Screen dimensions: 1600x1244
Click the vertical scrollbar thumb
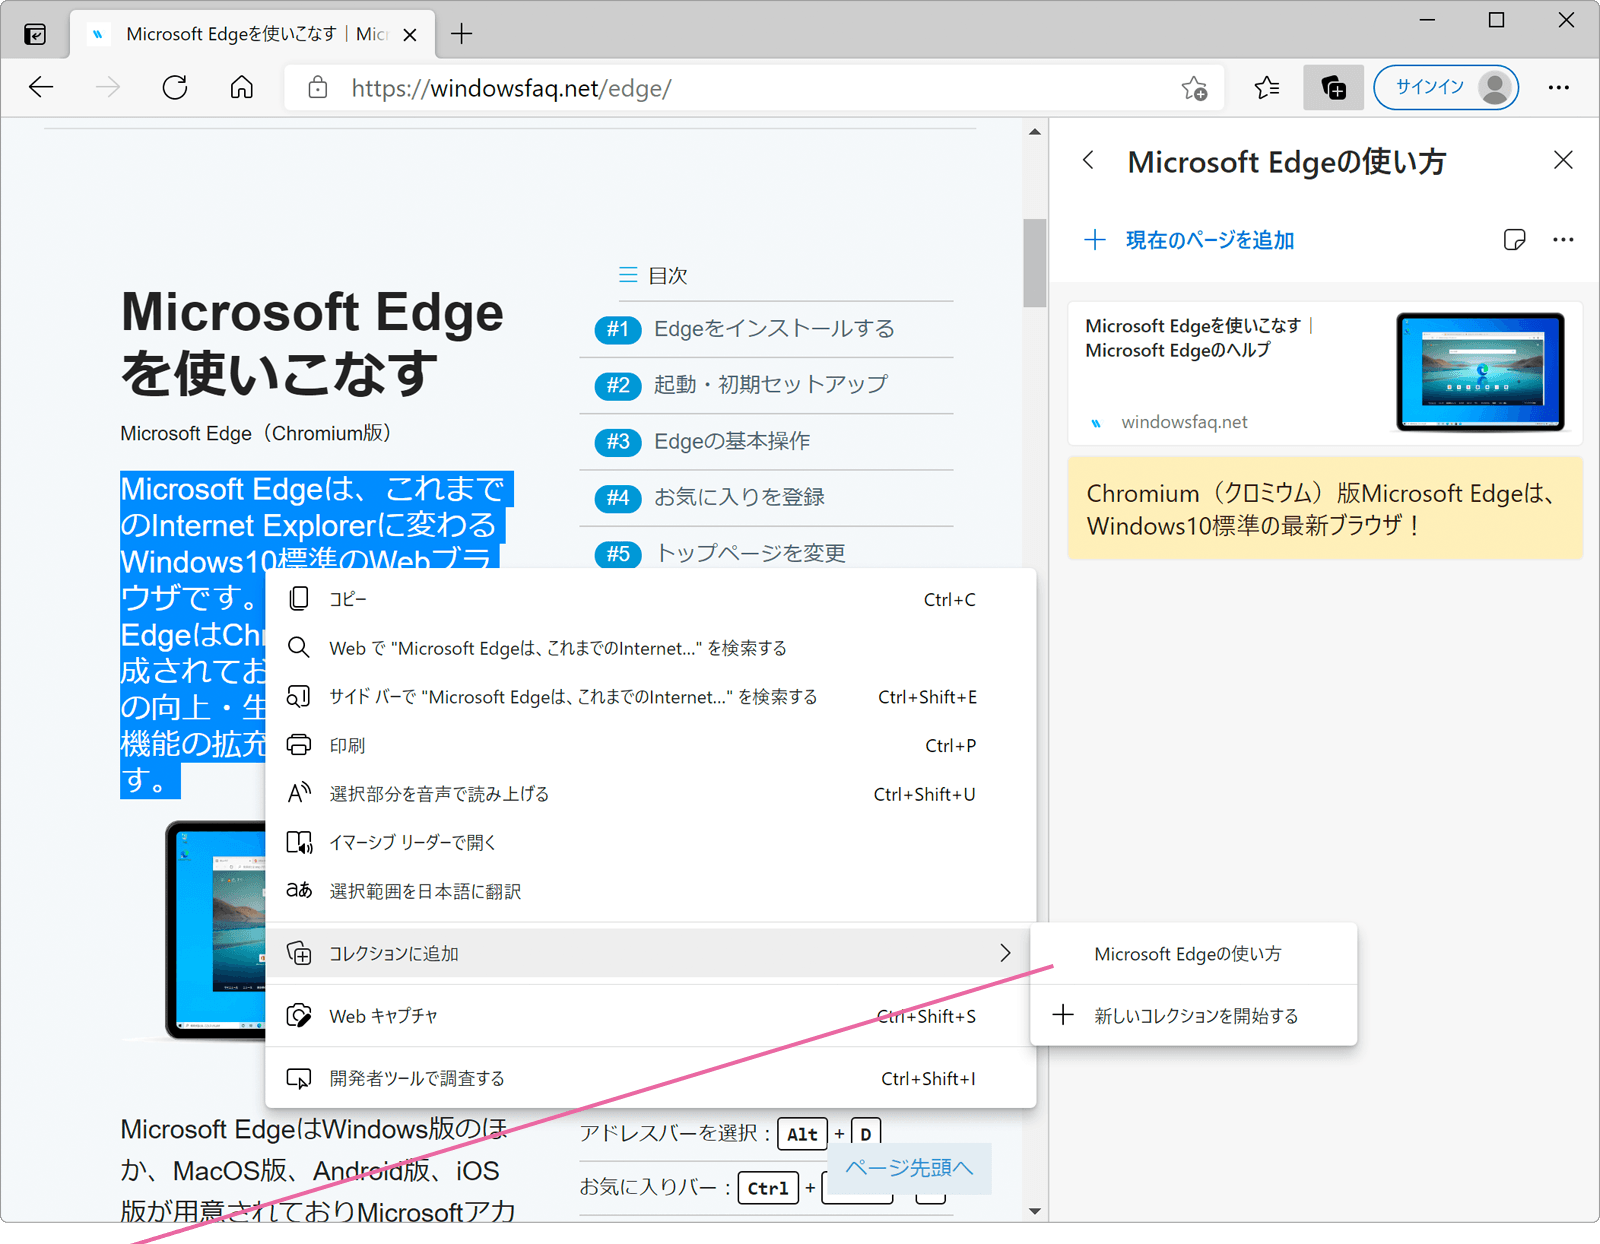[1035, 262]
